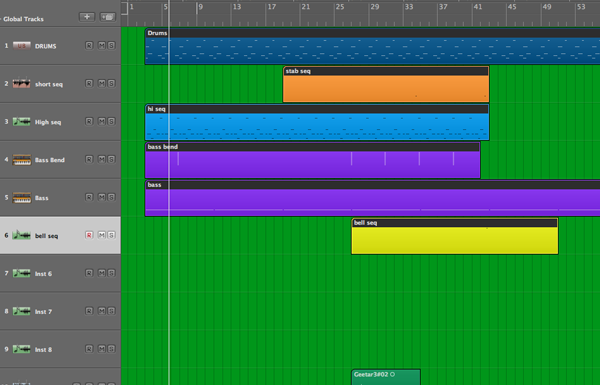Click the Inst 6 track icon

(22, 273)
